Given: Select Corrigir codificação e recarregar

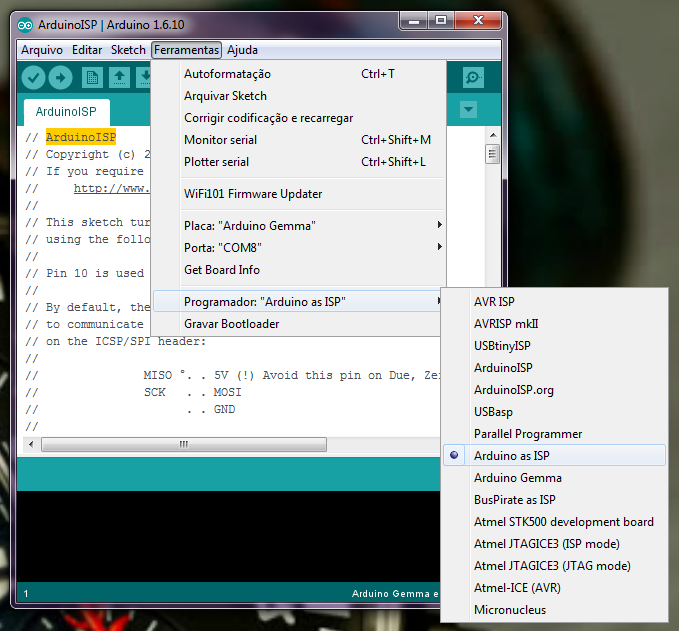Looking at the screenshot, I should 299,118.
